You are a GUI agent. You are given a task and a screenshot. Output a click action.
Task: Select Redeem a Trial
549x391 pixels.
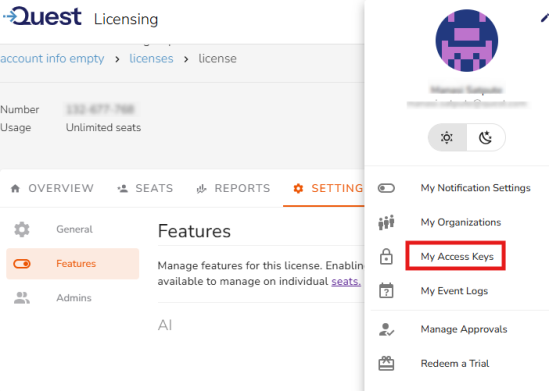click(x=455, y=364)
